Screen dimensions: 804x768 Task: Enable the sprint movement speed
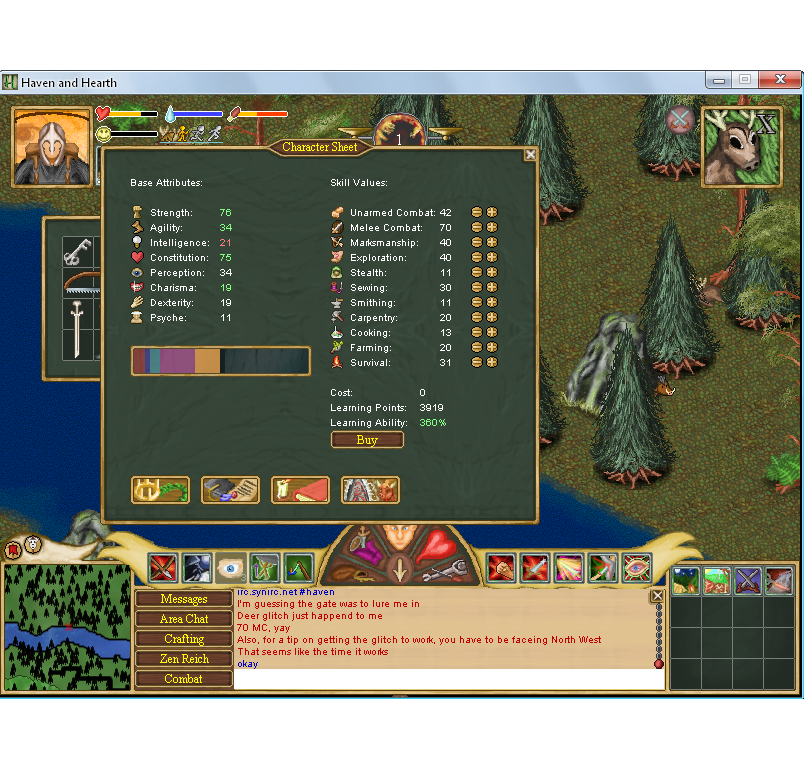click(x=213, y=133)
